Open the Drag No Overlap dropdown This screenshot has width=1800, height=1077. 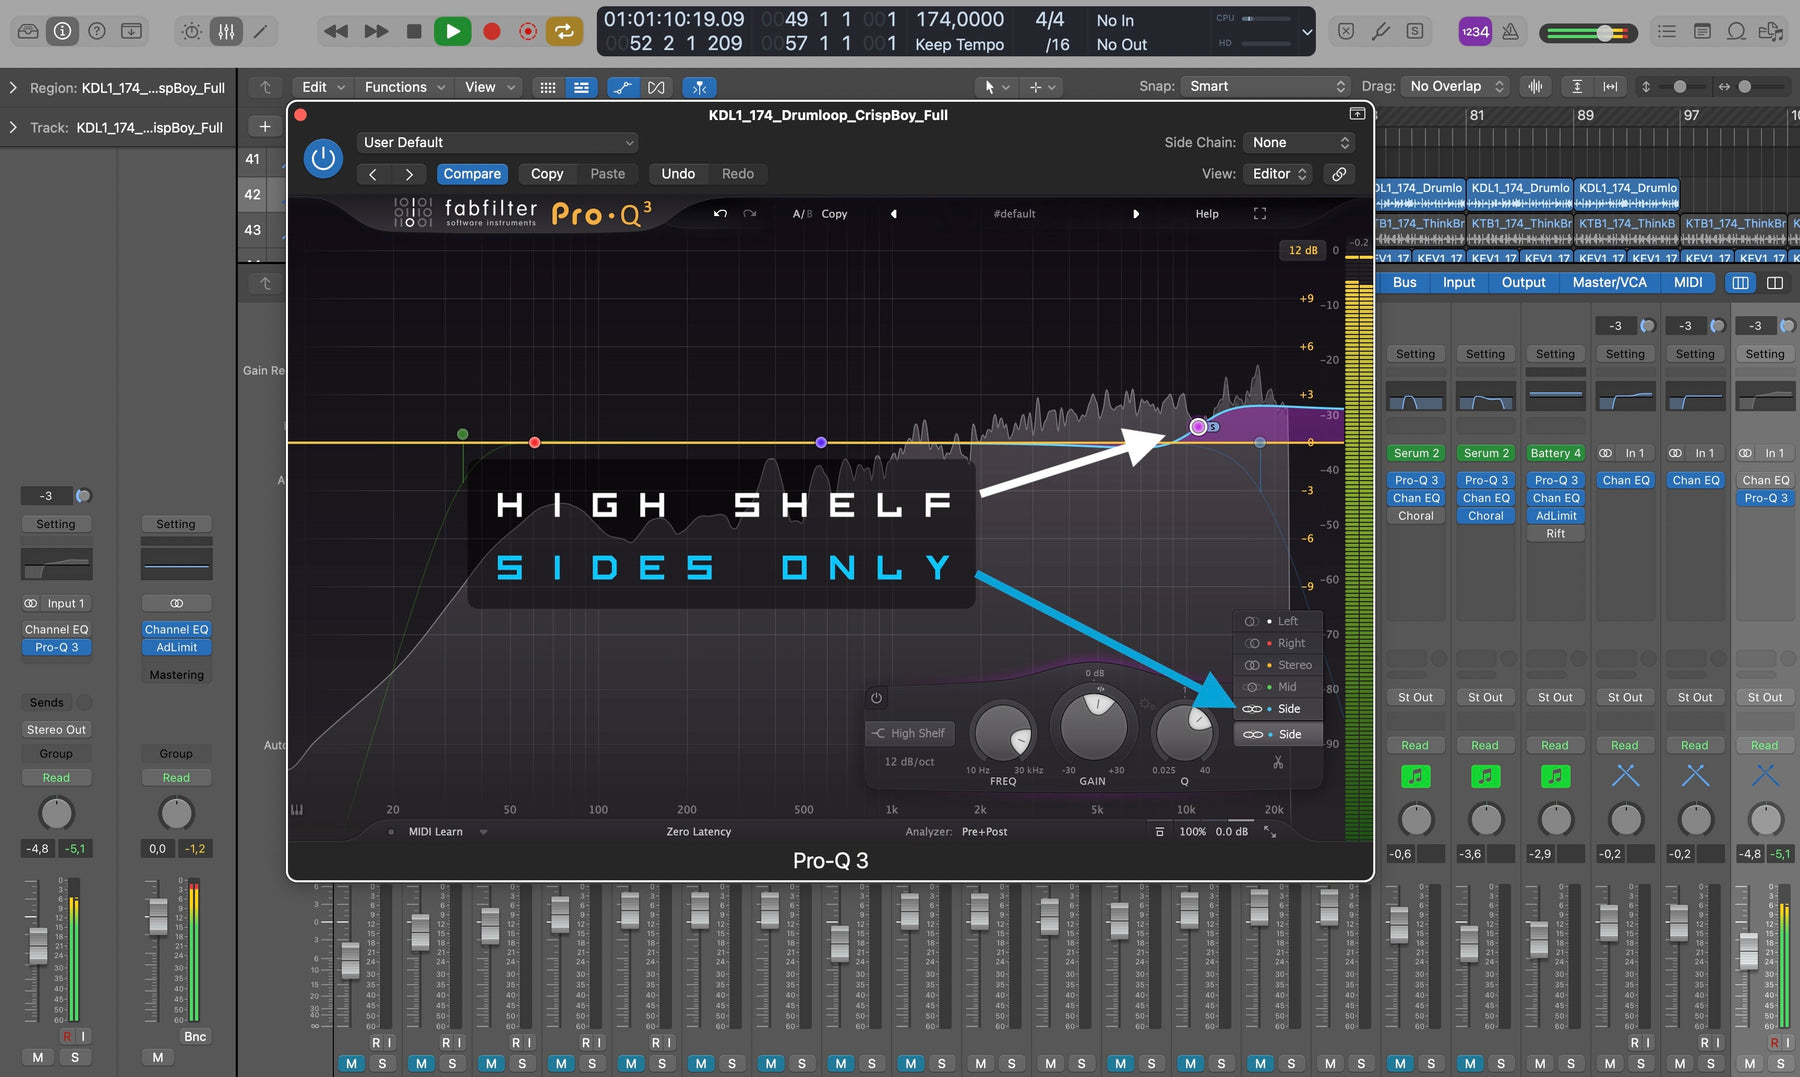pyautogui.click(x=1455, y=86)
